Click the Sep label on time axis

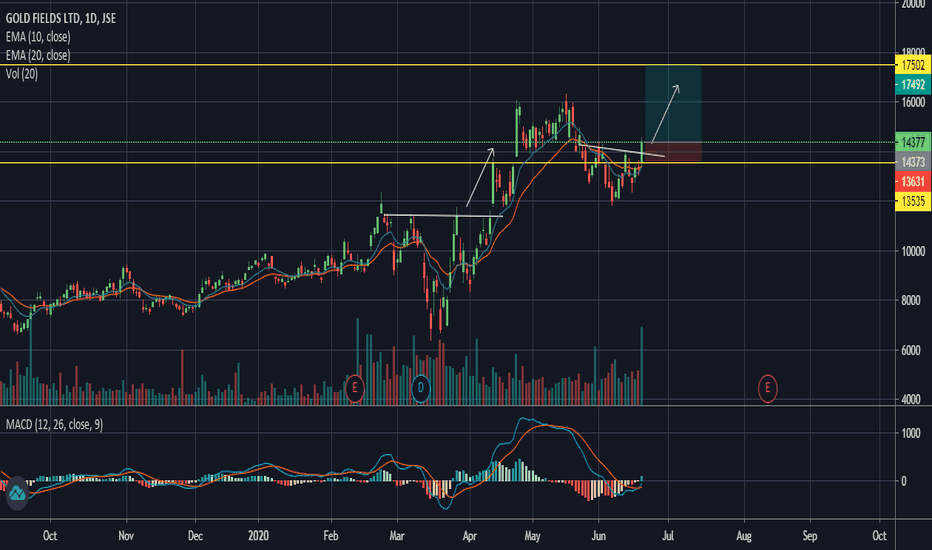point(810,536)
